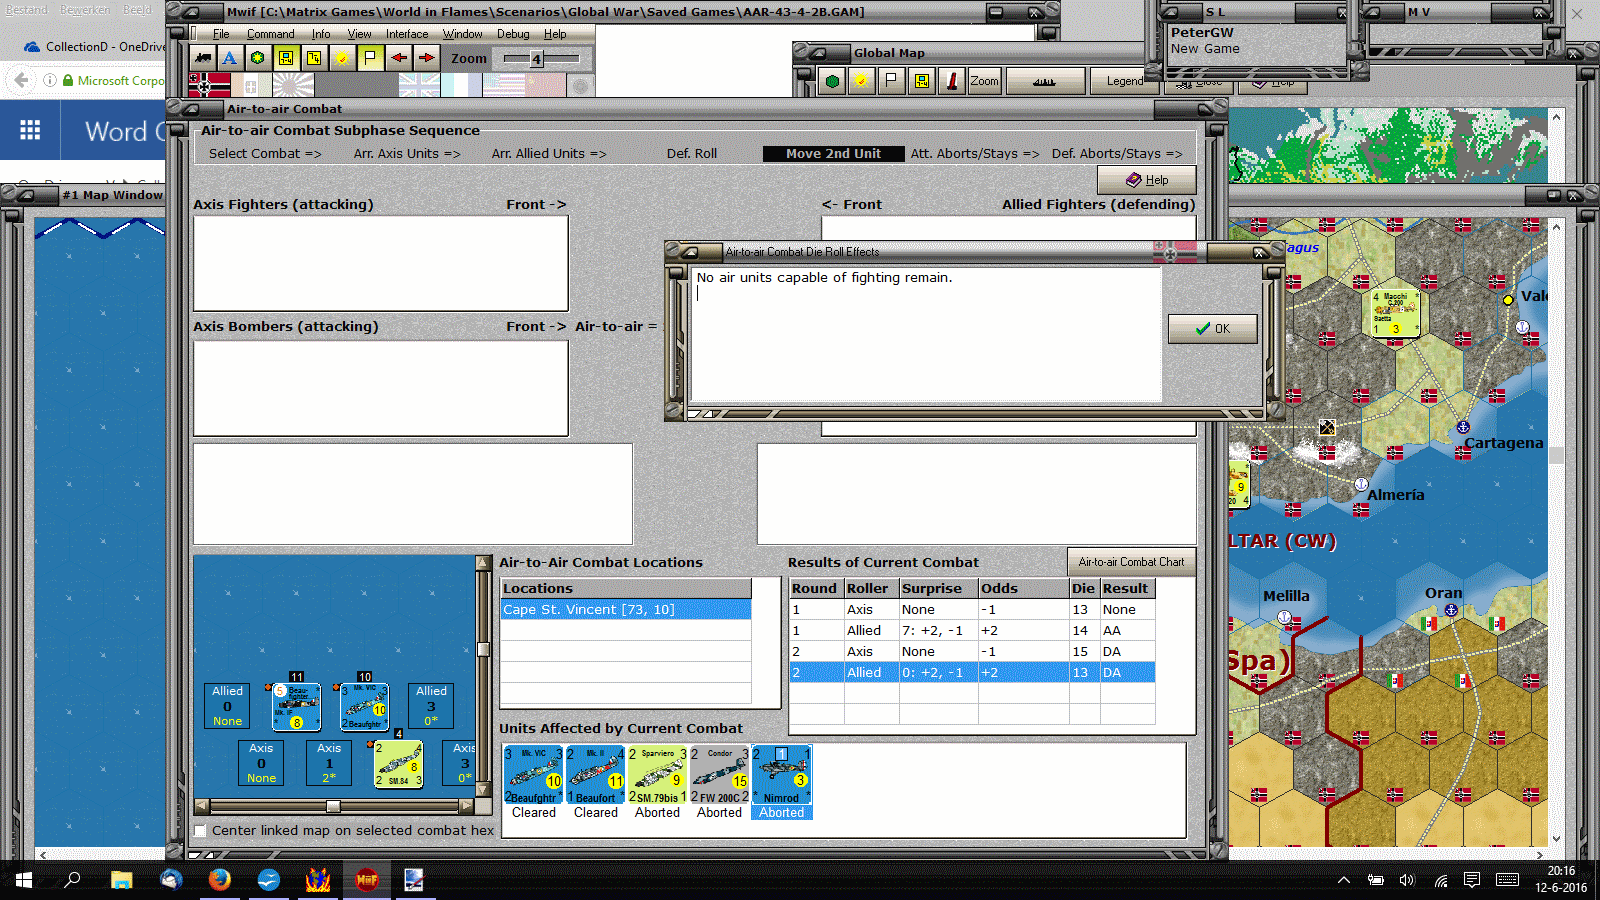Confirm the die roll effects with OK
Image resolution: width=1600 pixels, height=900 pixels.
click(1213, 328)
